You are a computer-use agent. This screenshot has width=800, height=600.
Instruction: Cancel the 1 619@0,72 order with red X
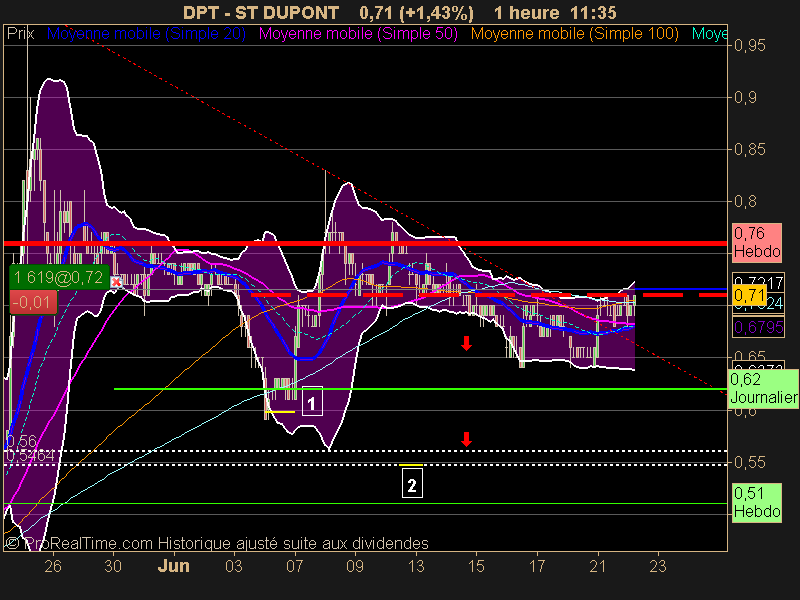click(x=116, y=282)
